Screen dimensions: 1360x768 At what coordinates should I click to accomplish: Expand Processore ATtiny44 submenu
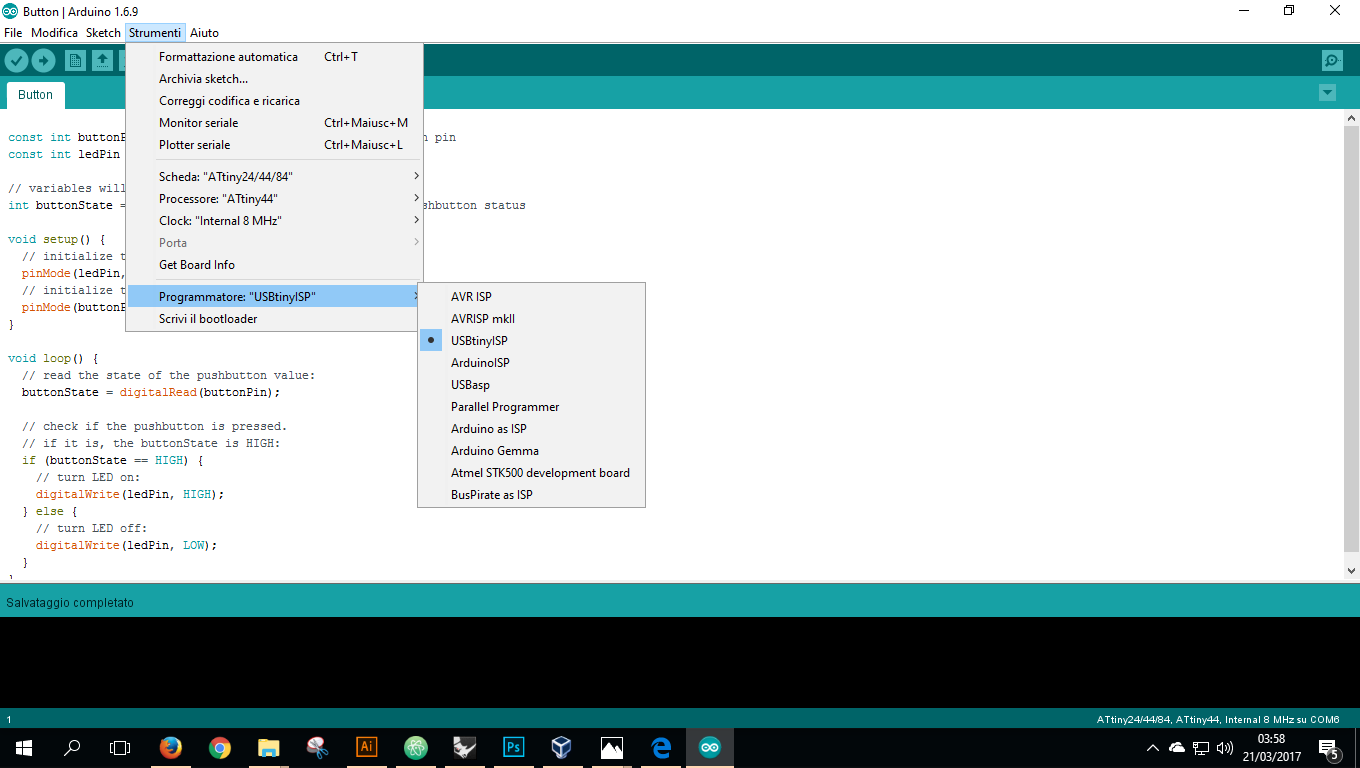click(275, 199)
